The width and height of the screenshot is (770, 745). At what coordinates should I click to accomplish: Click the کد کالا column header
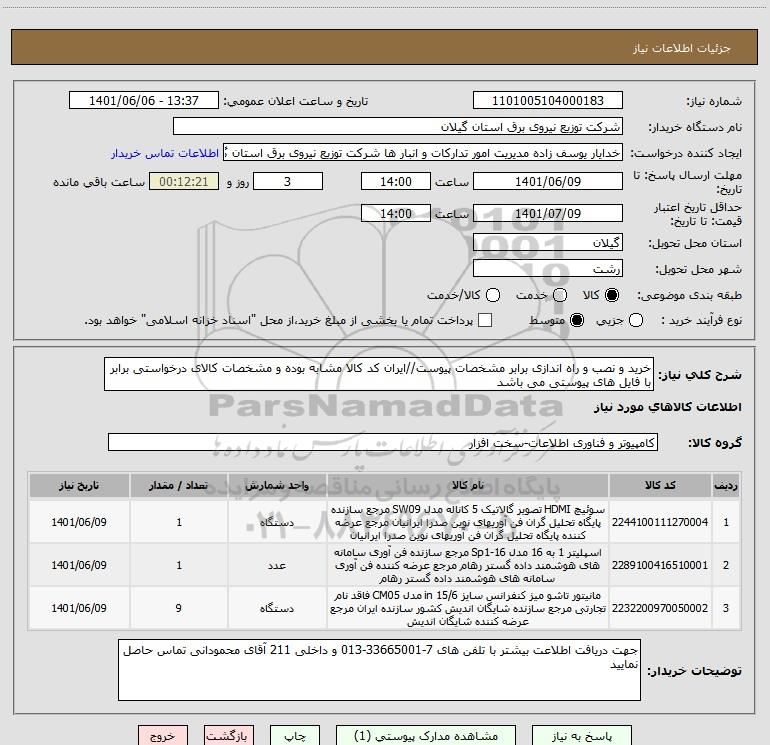point(660,486)
